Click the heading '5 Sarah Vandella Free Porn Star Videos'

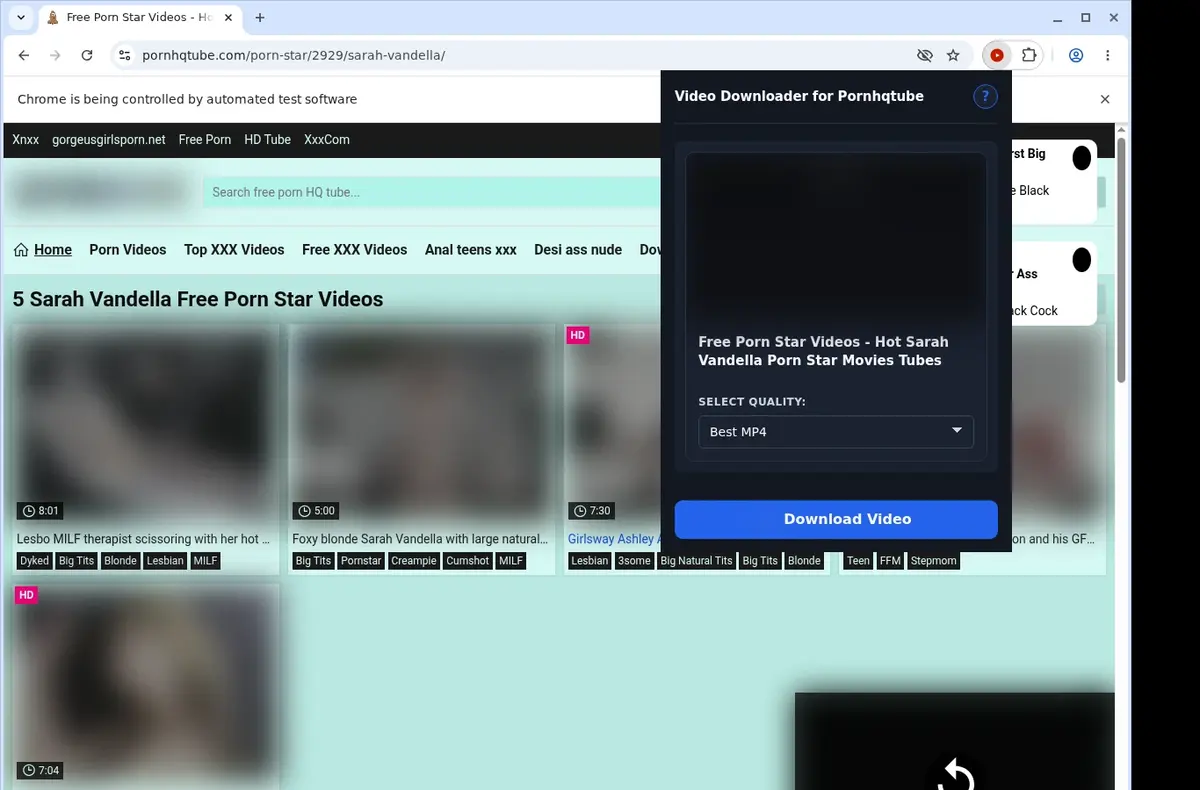click(198, 299)
